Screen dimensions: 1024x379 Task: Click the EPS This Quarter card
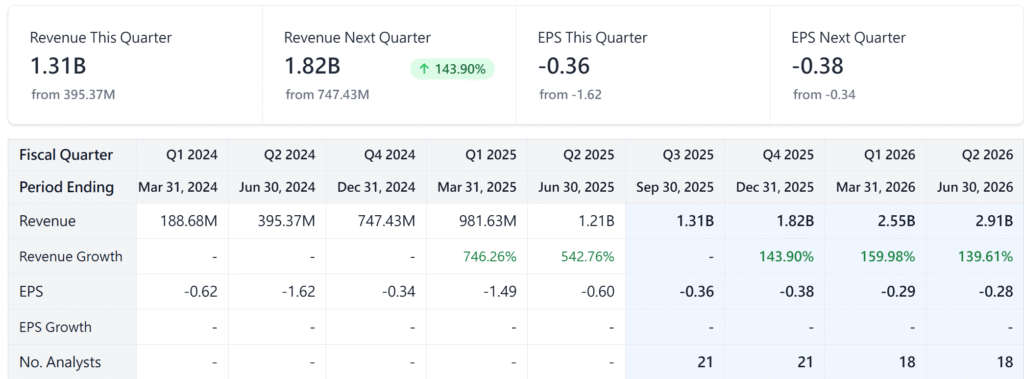click(x=643, y=65)
